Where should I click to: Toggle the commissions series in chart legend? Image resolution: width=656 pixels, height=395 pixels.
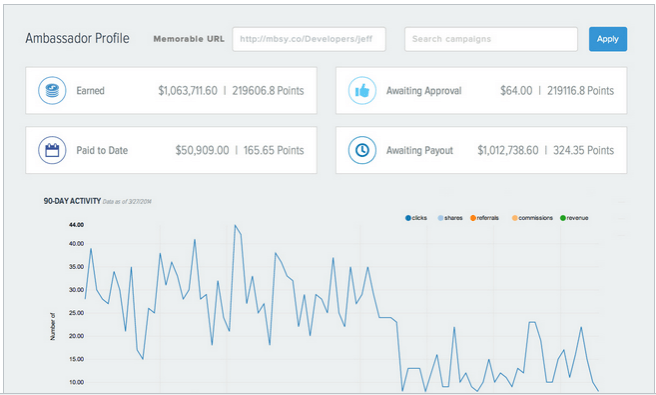click(533, 218)
